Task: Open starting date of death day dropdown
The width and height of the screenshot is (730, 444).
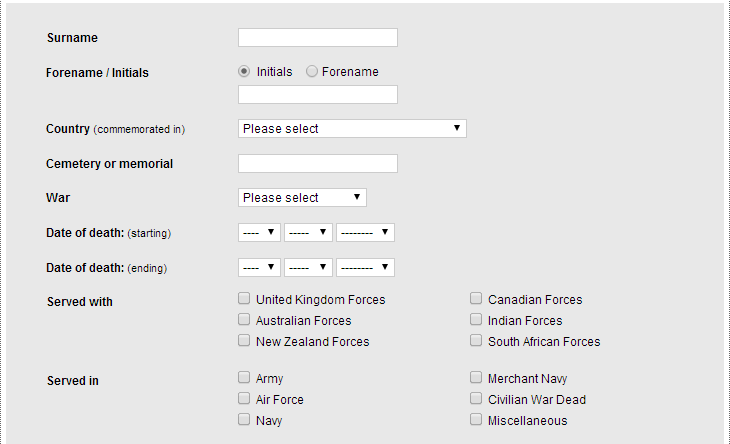Action: [x=259, y=232]
